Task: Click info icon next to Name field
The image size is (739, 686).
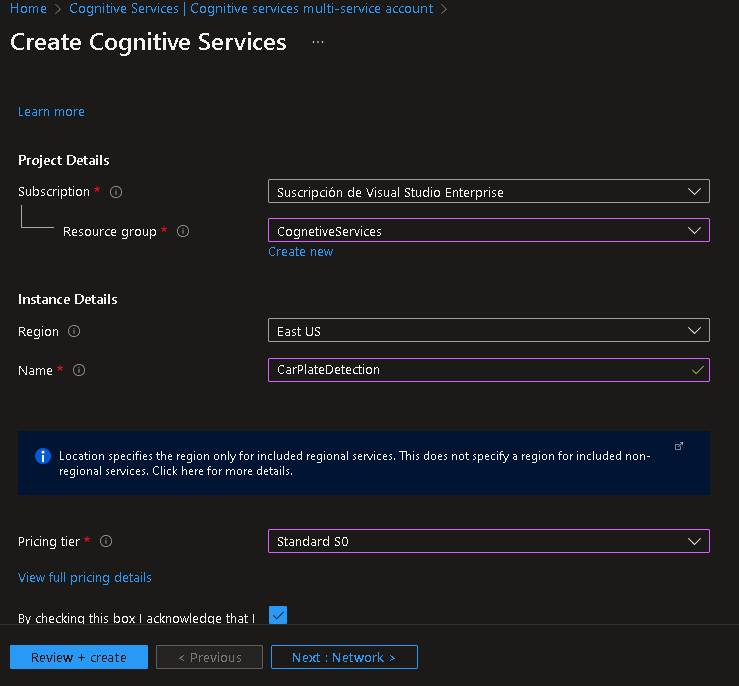Action: click(79, 370)
